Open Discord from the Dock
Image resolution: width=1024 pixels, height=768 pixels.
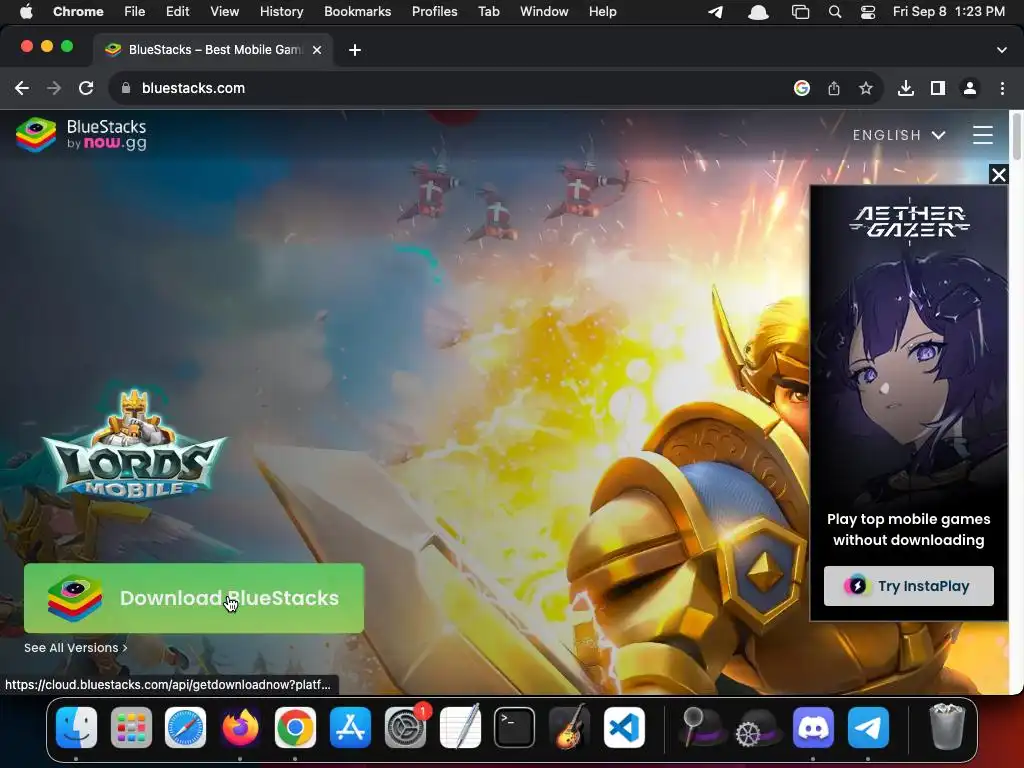pos(813,728)
